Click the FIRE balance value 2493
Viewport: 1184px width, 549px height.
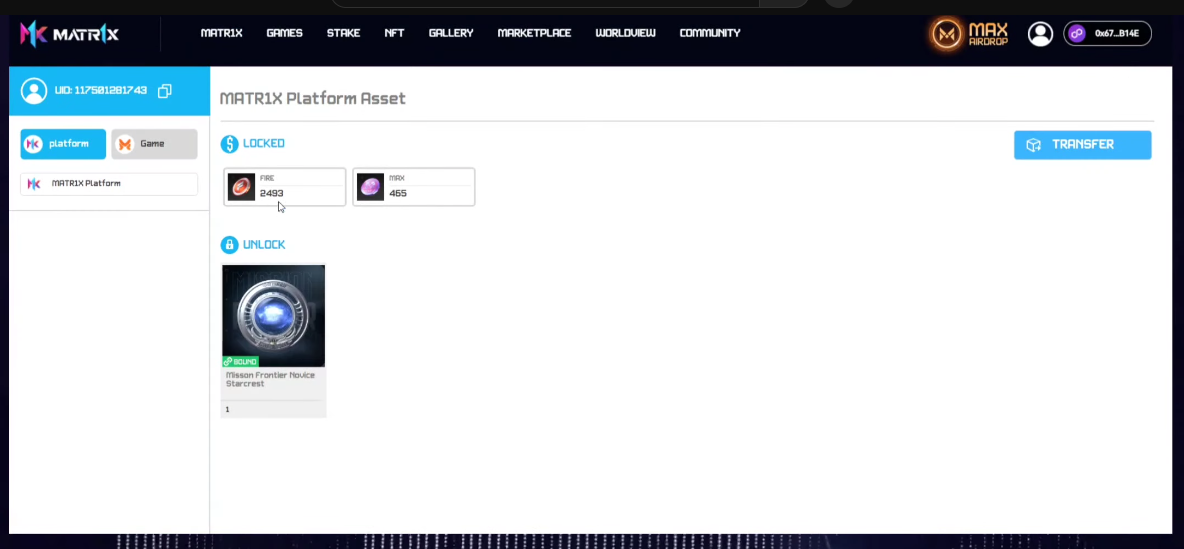coord(271,193)
